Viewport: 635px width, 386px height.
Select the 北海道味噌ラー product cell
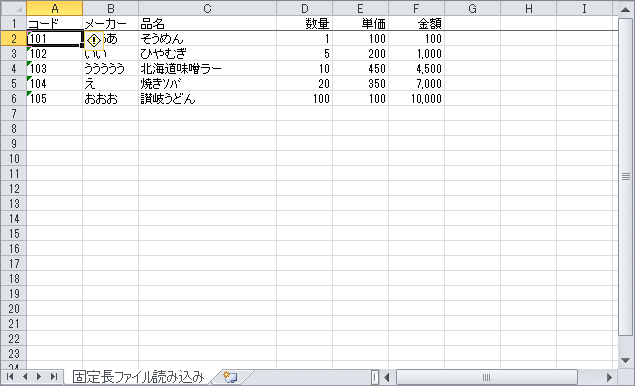(x=207, y=68)
